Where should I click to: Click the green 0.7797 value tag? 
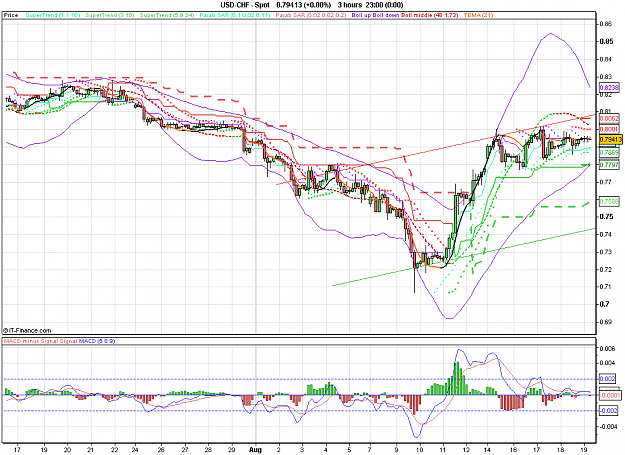click(609, 165)
